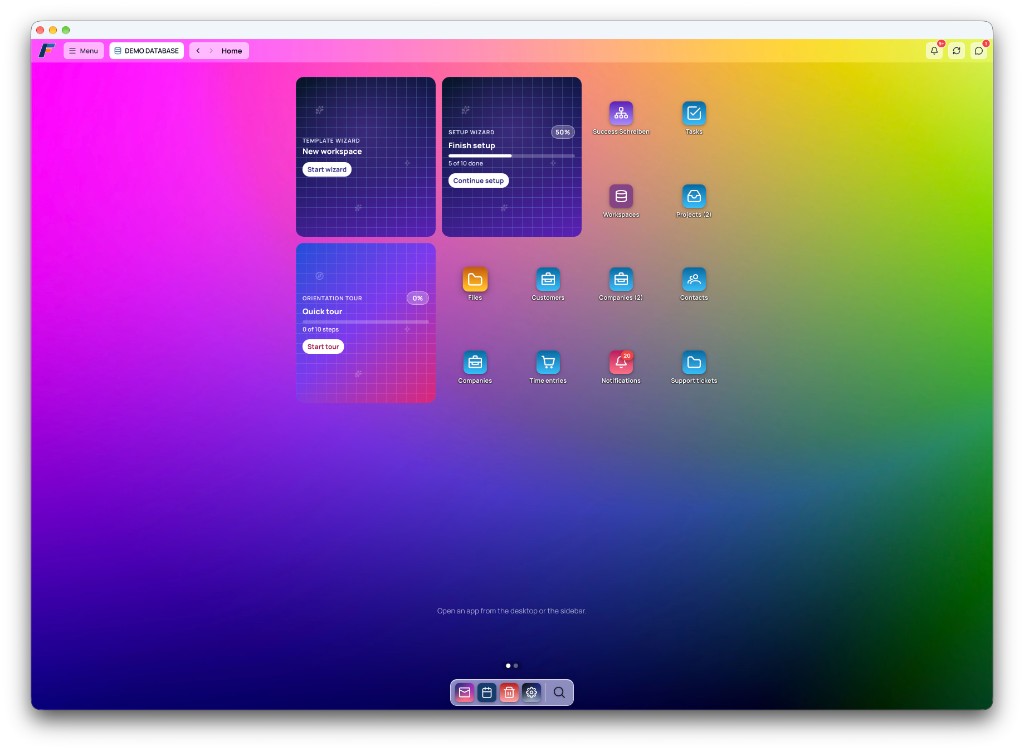Open the calendar icon in the dock
The height and width of the screenshot is (751, 1024).
(x=487, y=692)
